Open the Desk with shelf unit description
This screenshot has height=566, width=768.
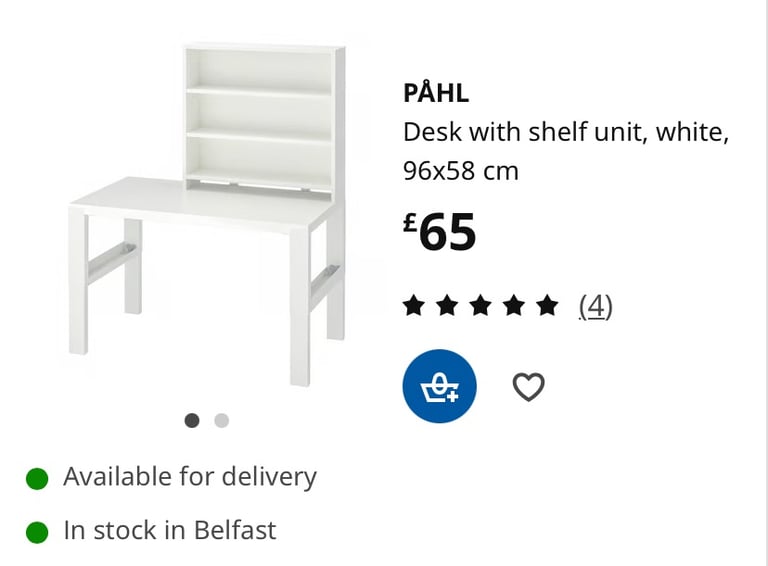pos(566,132)
